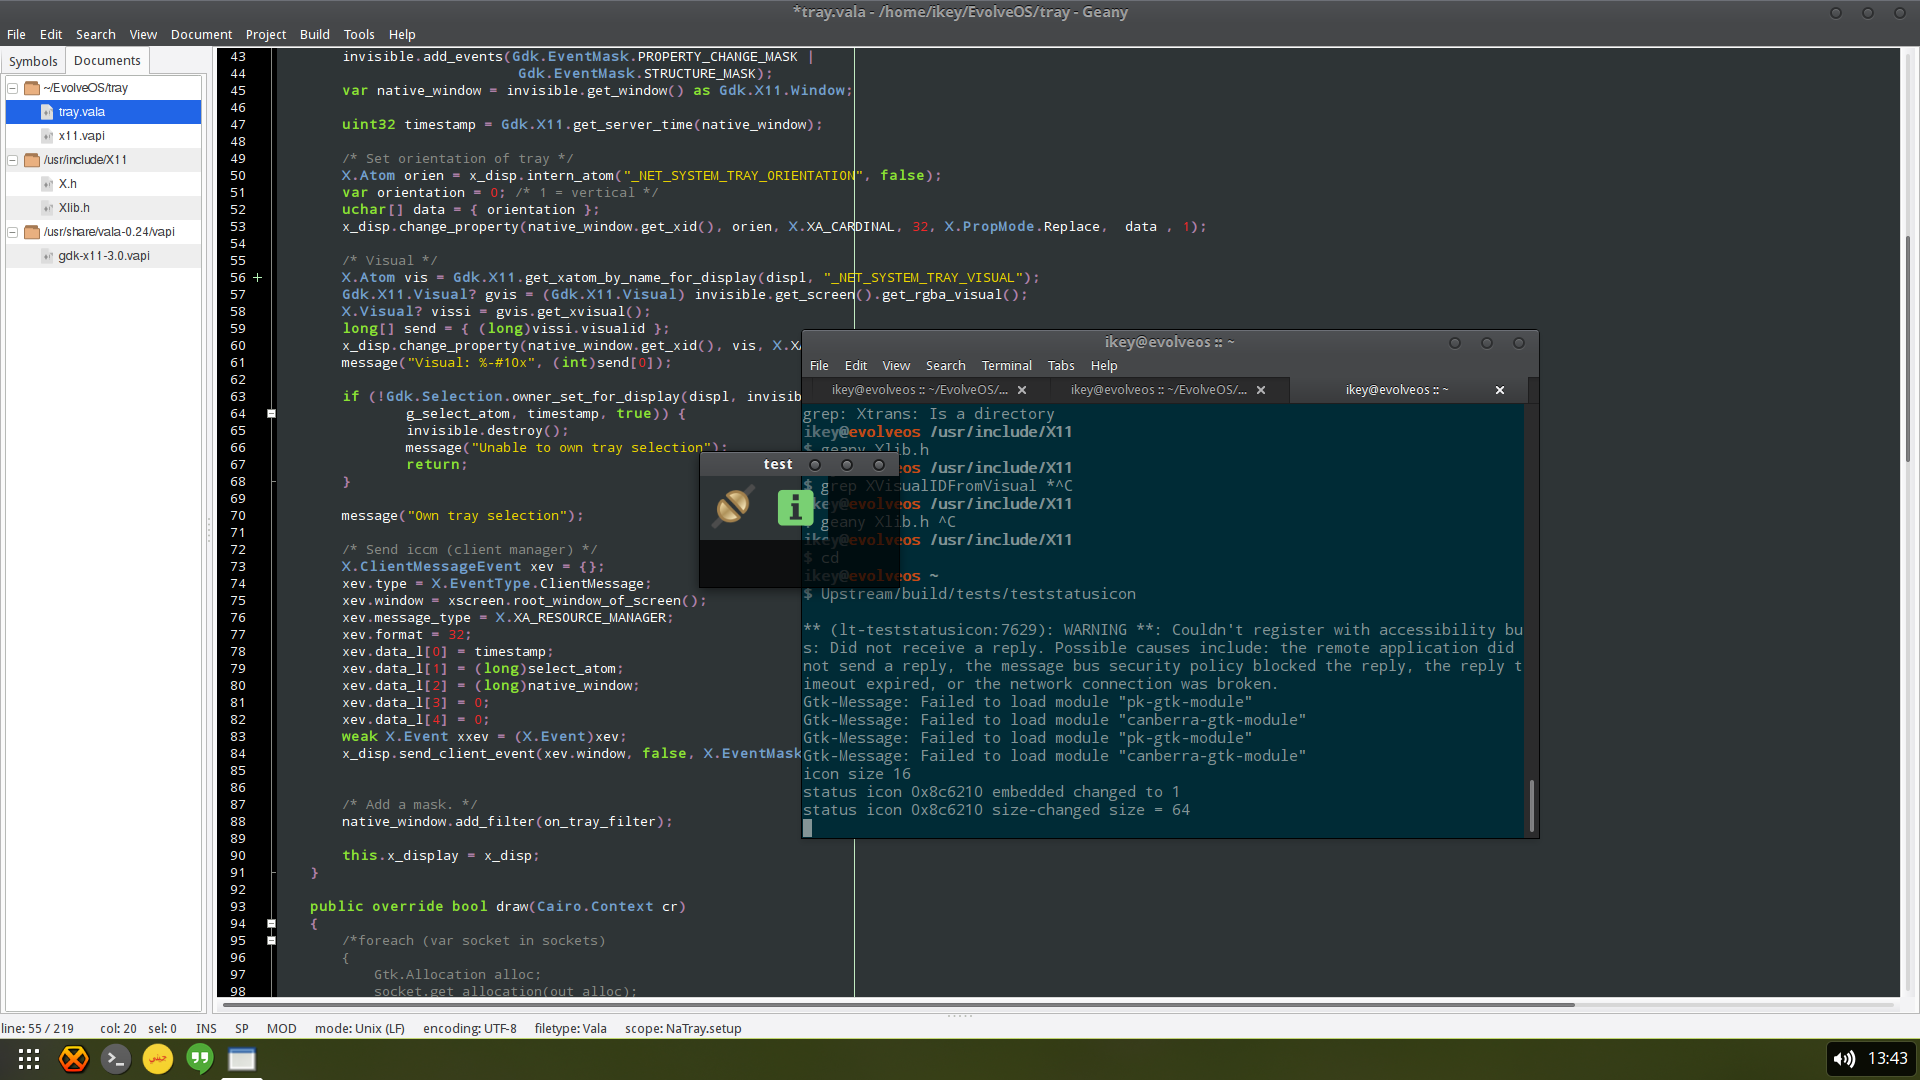Click the Geany editor vertical scrollbar
The image size is (1920, 1080).
[1908, 348]
